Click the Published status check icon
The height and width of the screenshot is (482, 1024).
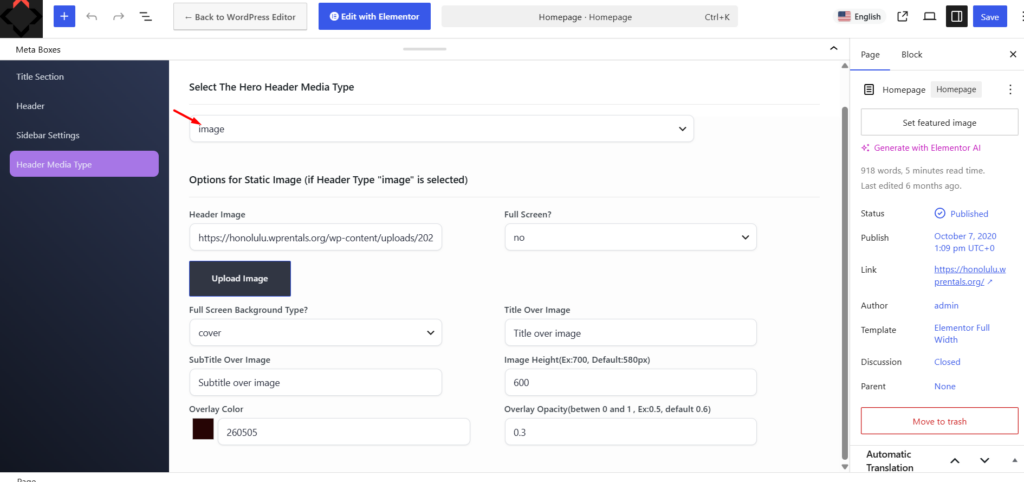tap(940, 214)
